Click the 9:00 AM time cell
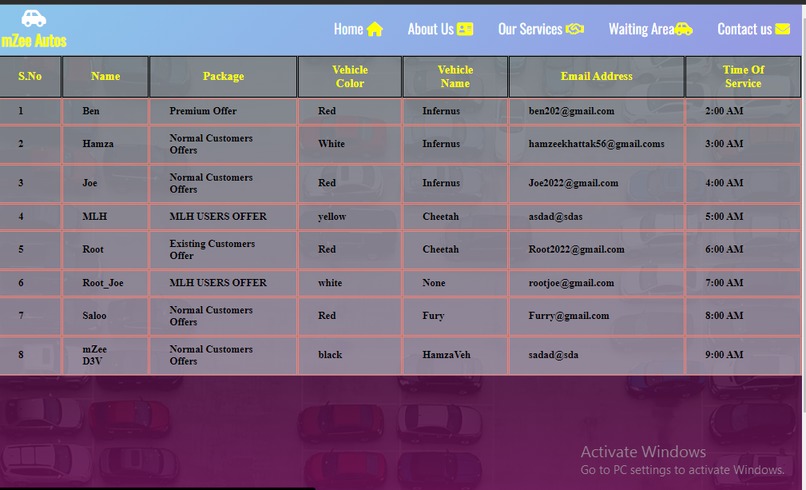 click(743, 355)
